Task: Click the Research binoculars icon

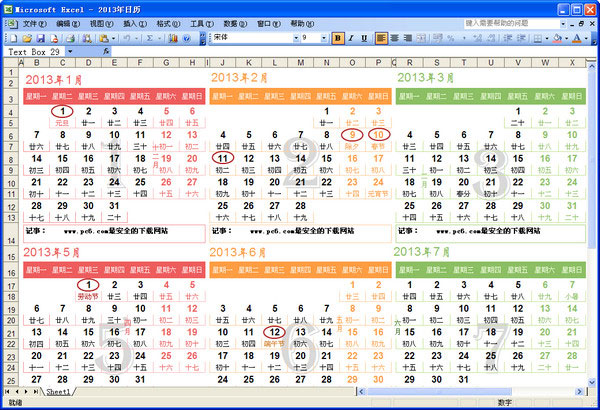Action: pos(87,38)
